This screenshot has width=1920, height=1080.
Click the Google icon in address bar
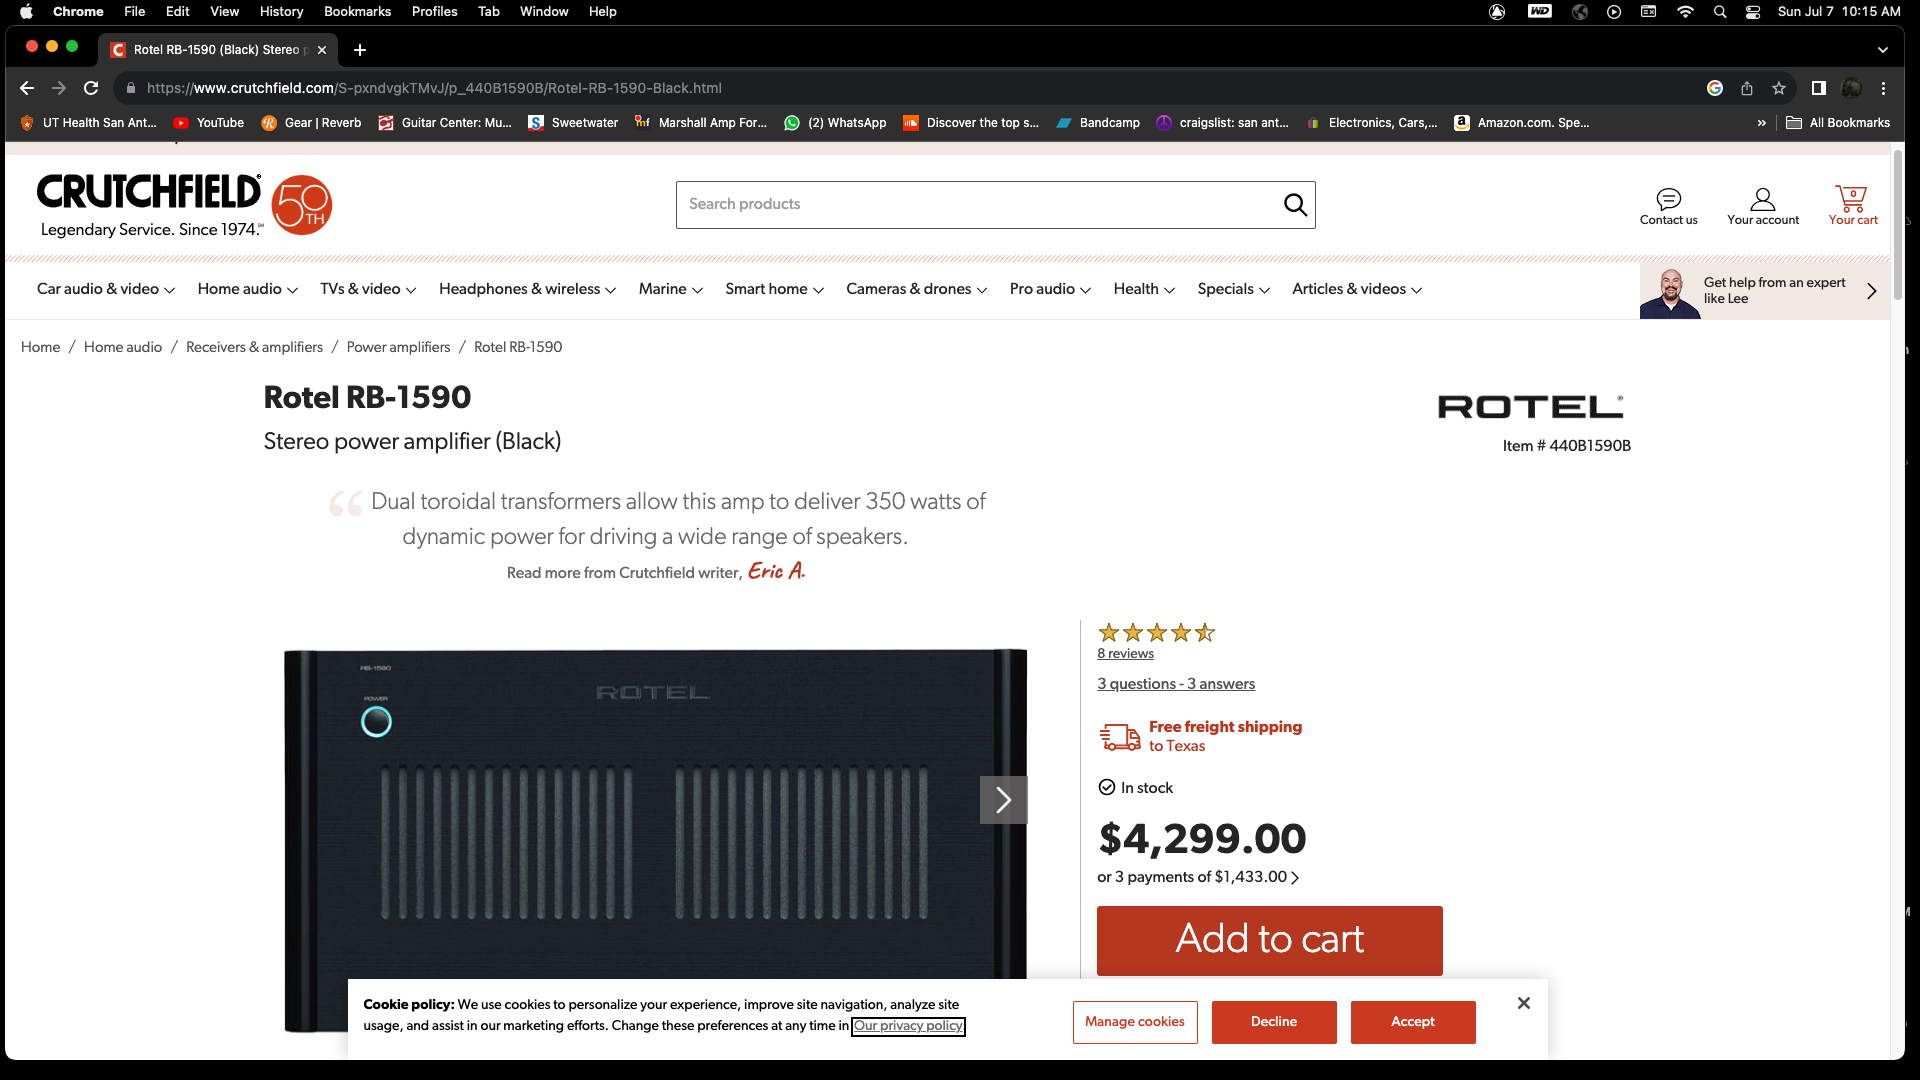[x=1715, y=88]
